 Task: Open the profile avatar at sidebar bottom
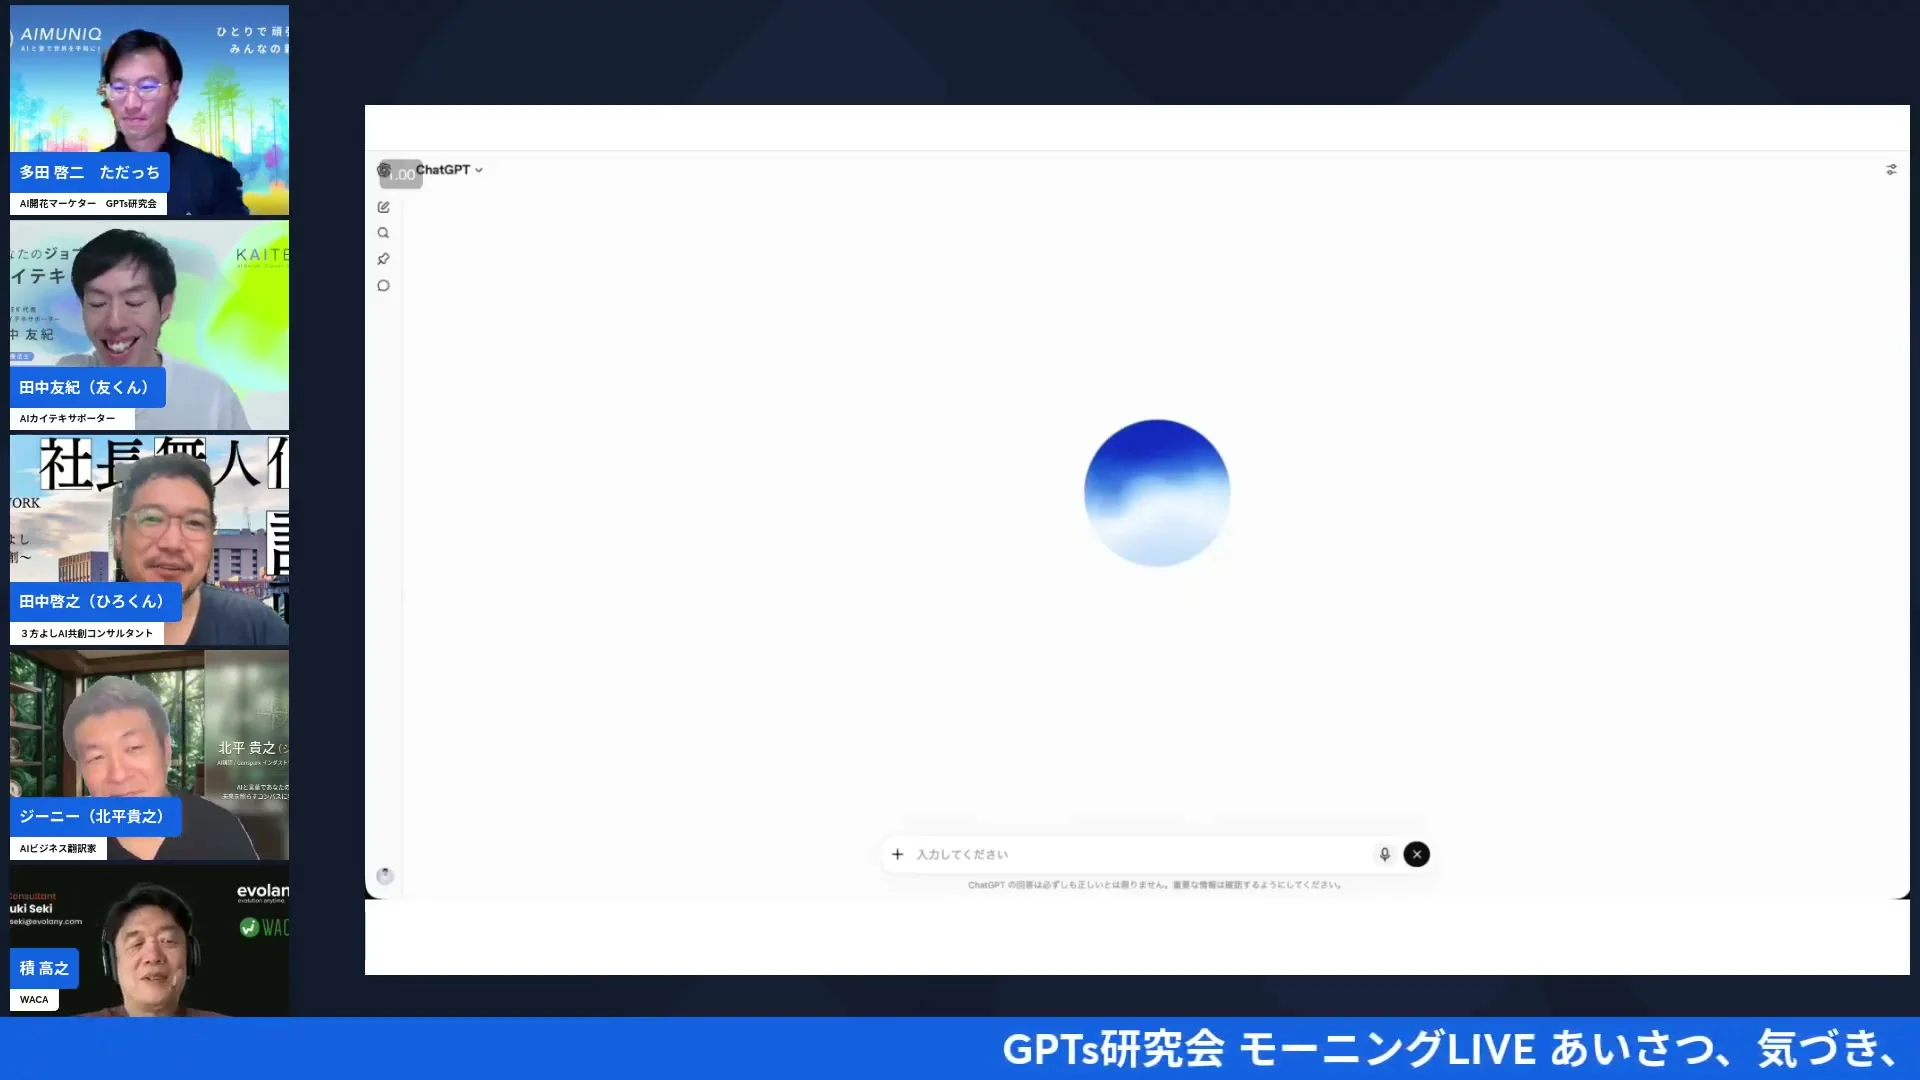385,876
